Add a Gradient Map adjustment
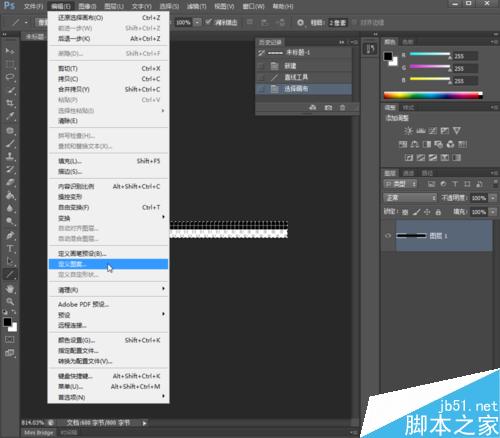This screenshot has height=438, width=500. point(457,158)
